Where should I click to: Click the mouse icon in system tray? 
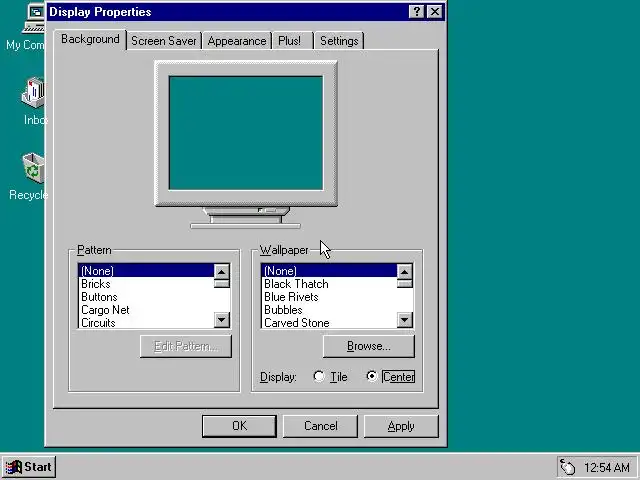pos(567,467)
